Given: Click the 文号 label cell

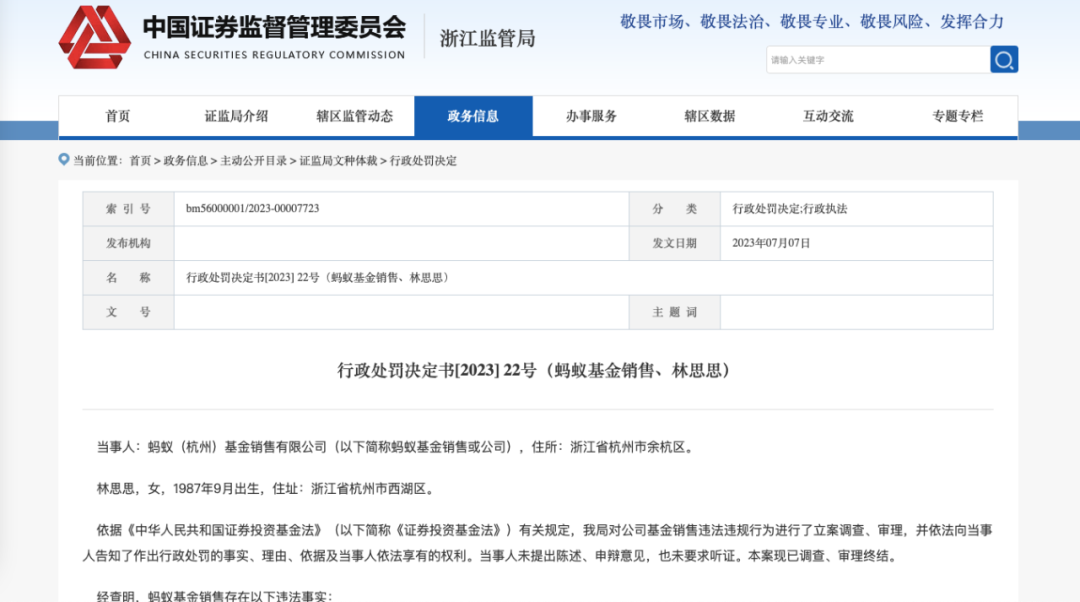Looking at the screenshot, I should (x=128, y=312).
